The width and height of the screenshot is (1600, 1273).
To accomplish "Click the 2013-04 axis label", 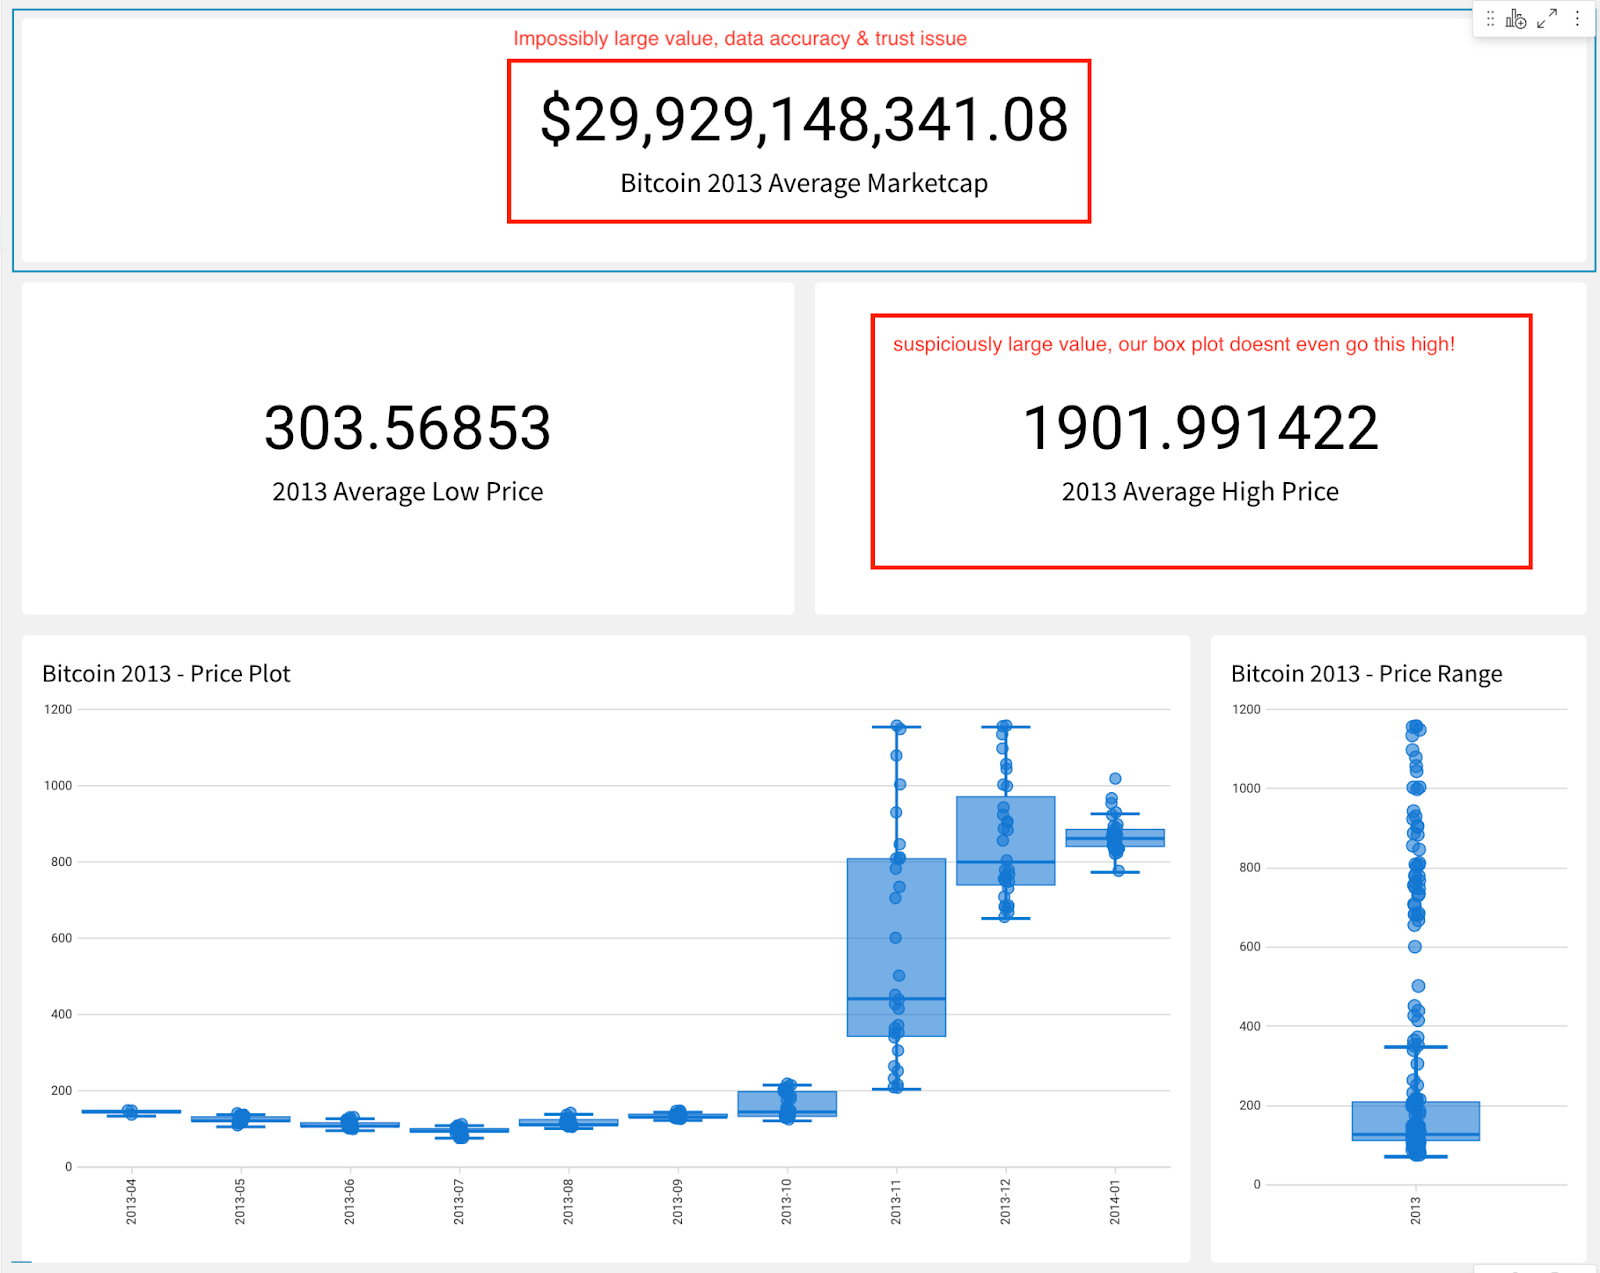I will (131, 1201).
